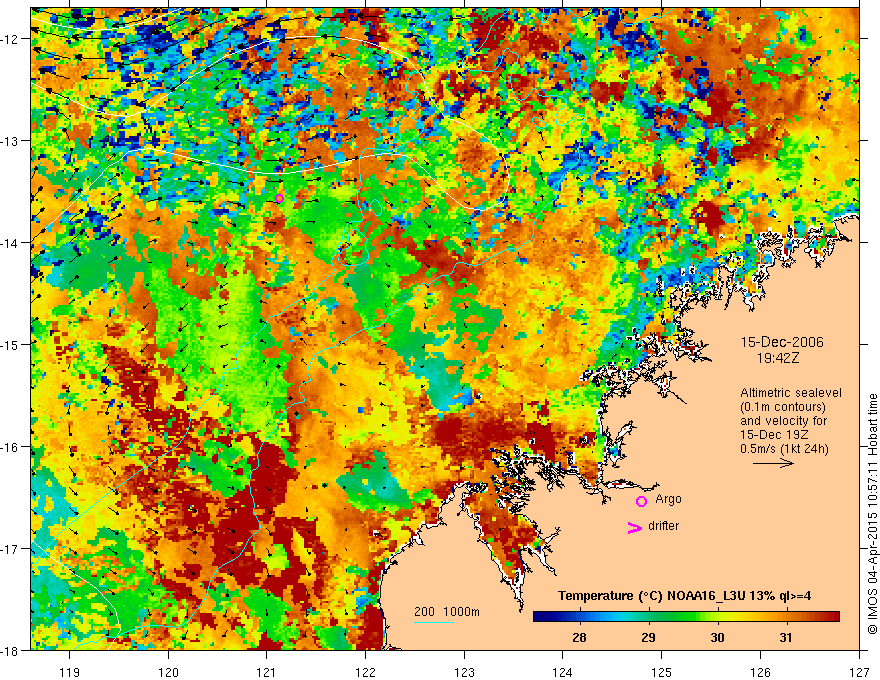
Task: Click the -12 latitude axis label
Action: pos(10,39)
